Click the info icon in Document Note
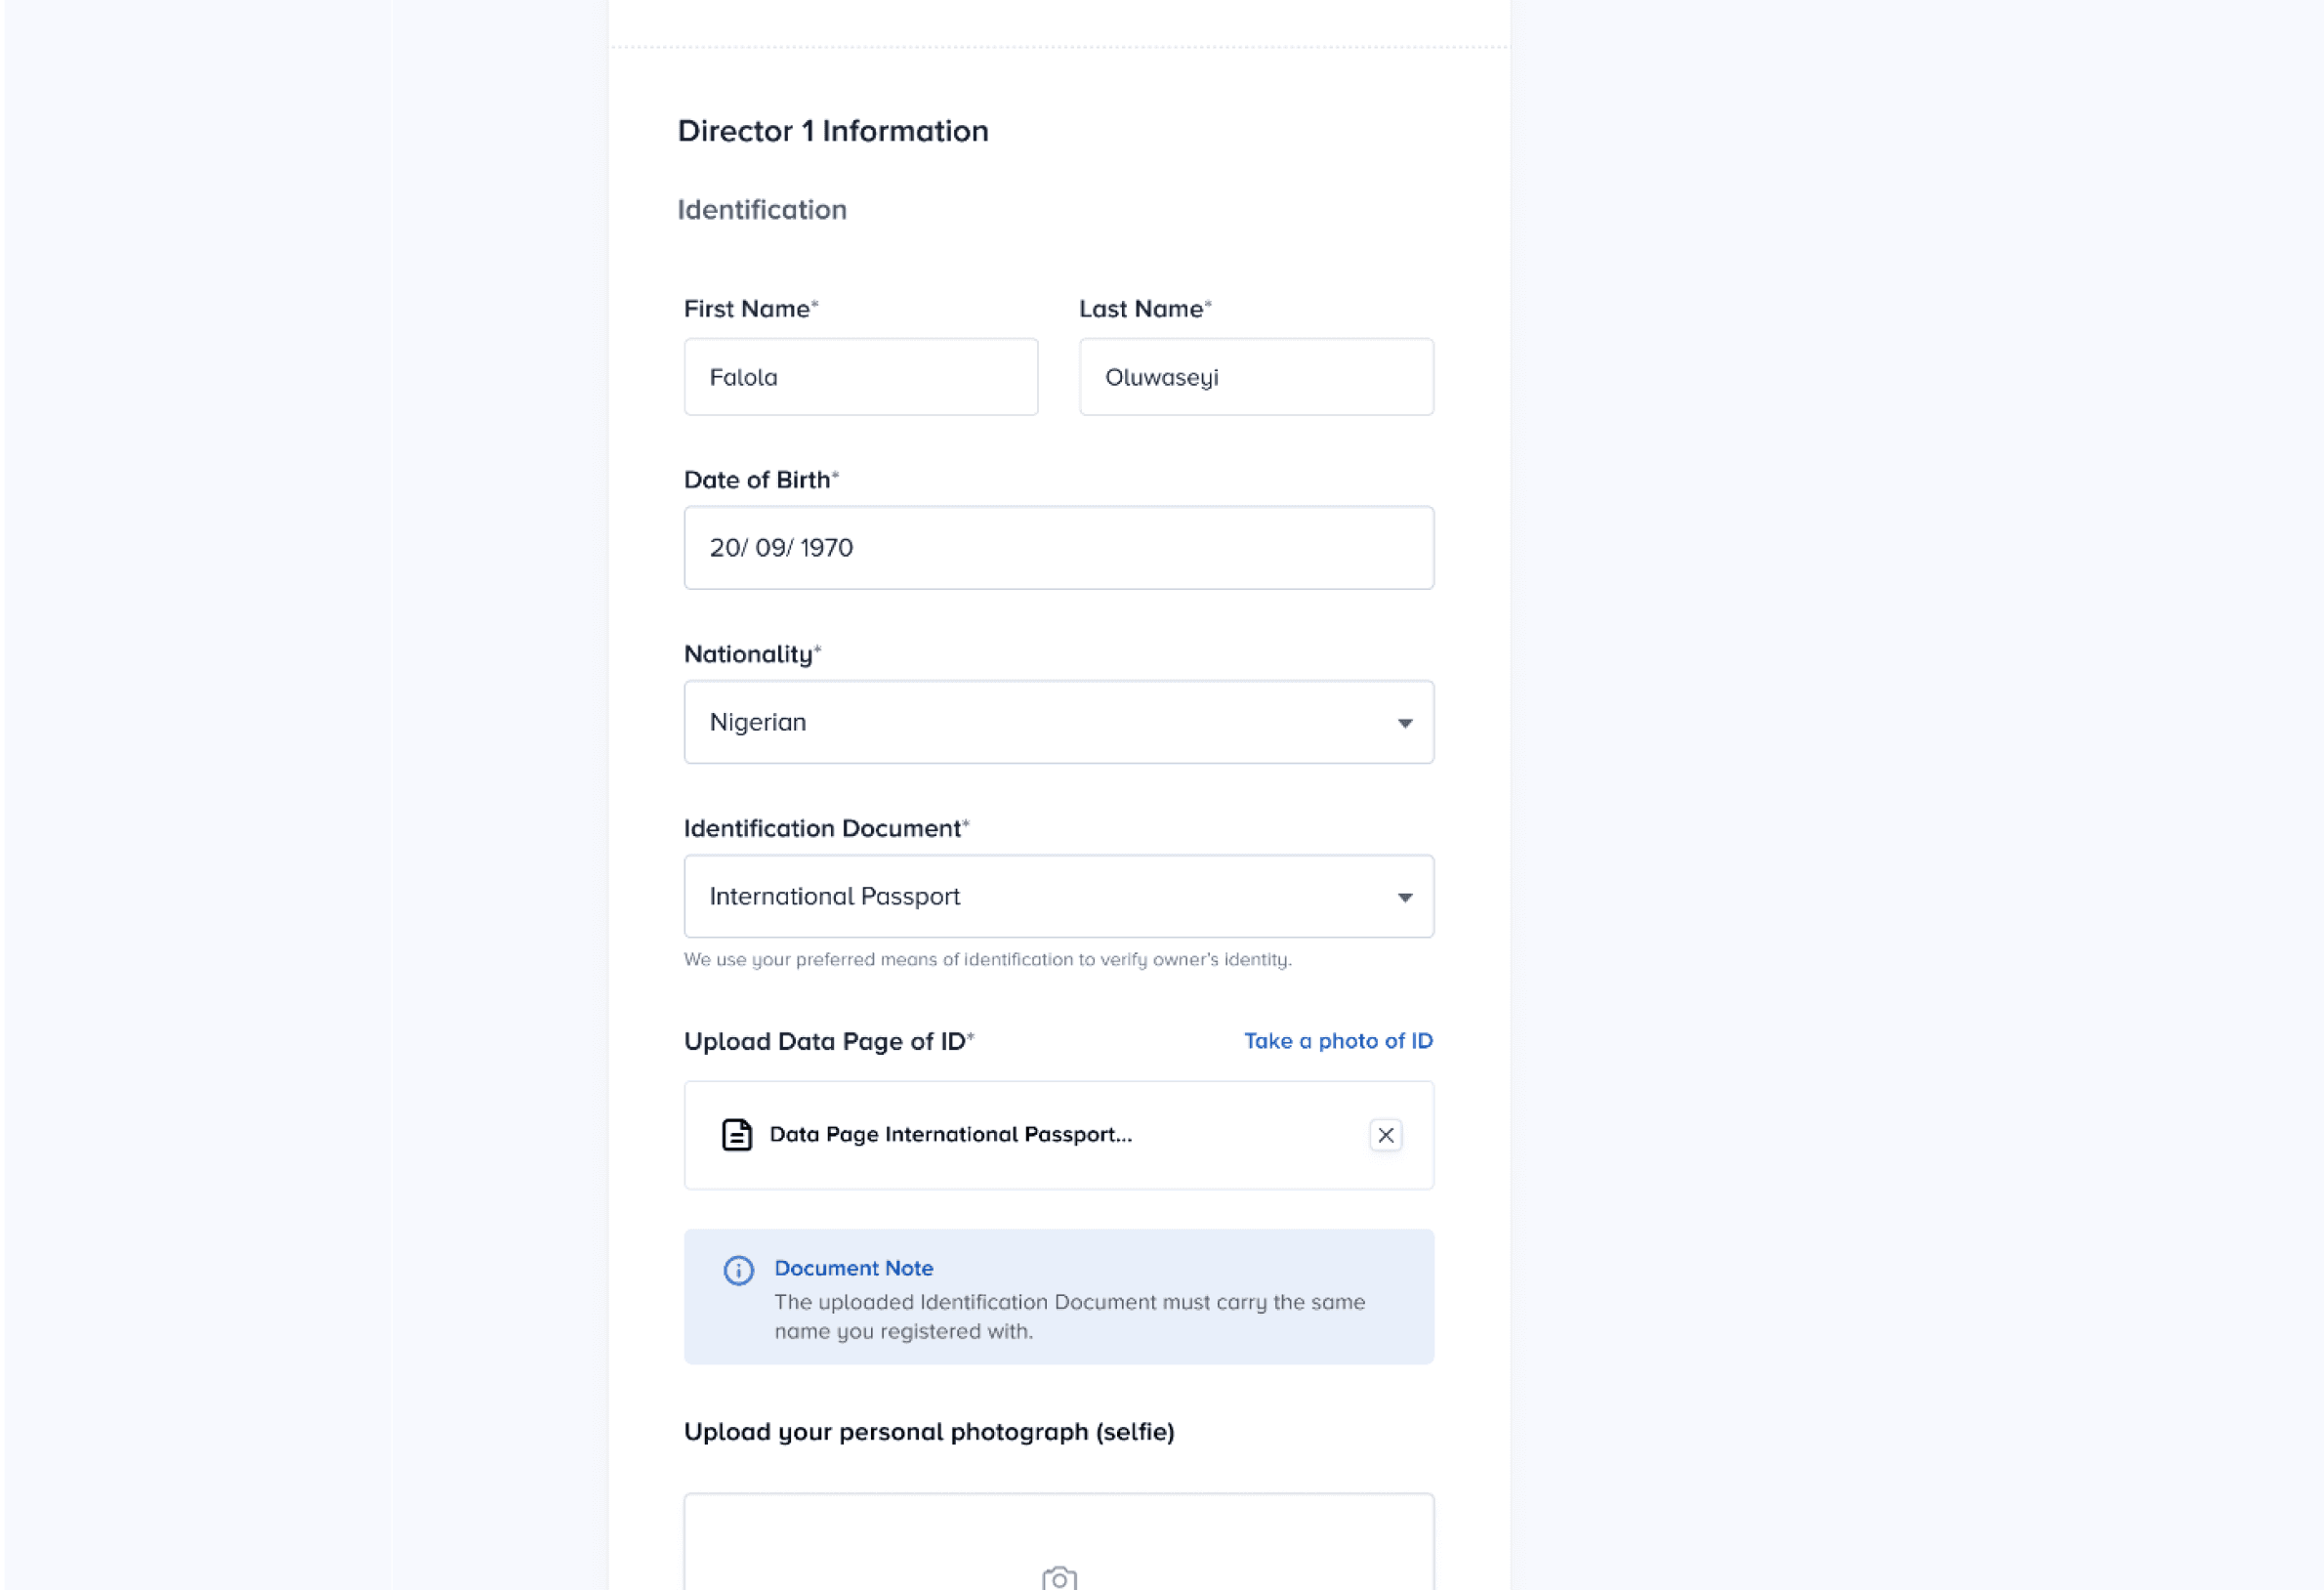 click(739, 1270)
